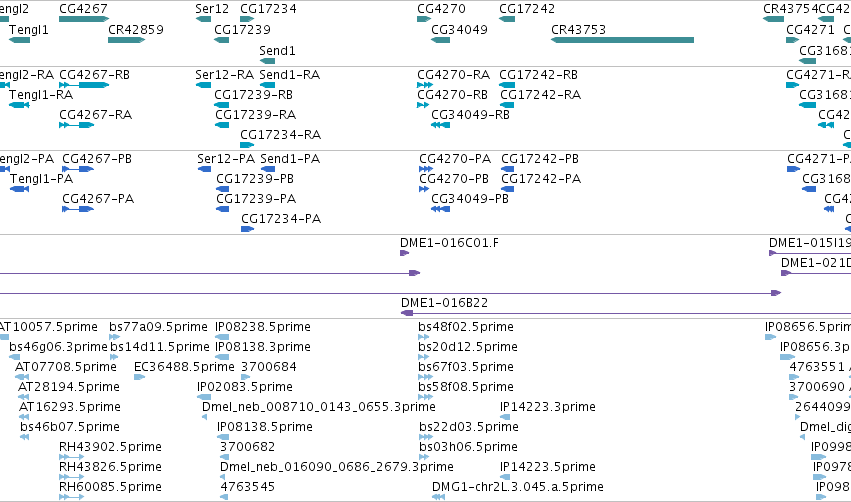The height and width of the screenshot is (502, 851).
Task: Click EST IP02083.5prime
Action: click(245, 387)
